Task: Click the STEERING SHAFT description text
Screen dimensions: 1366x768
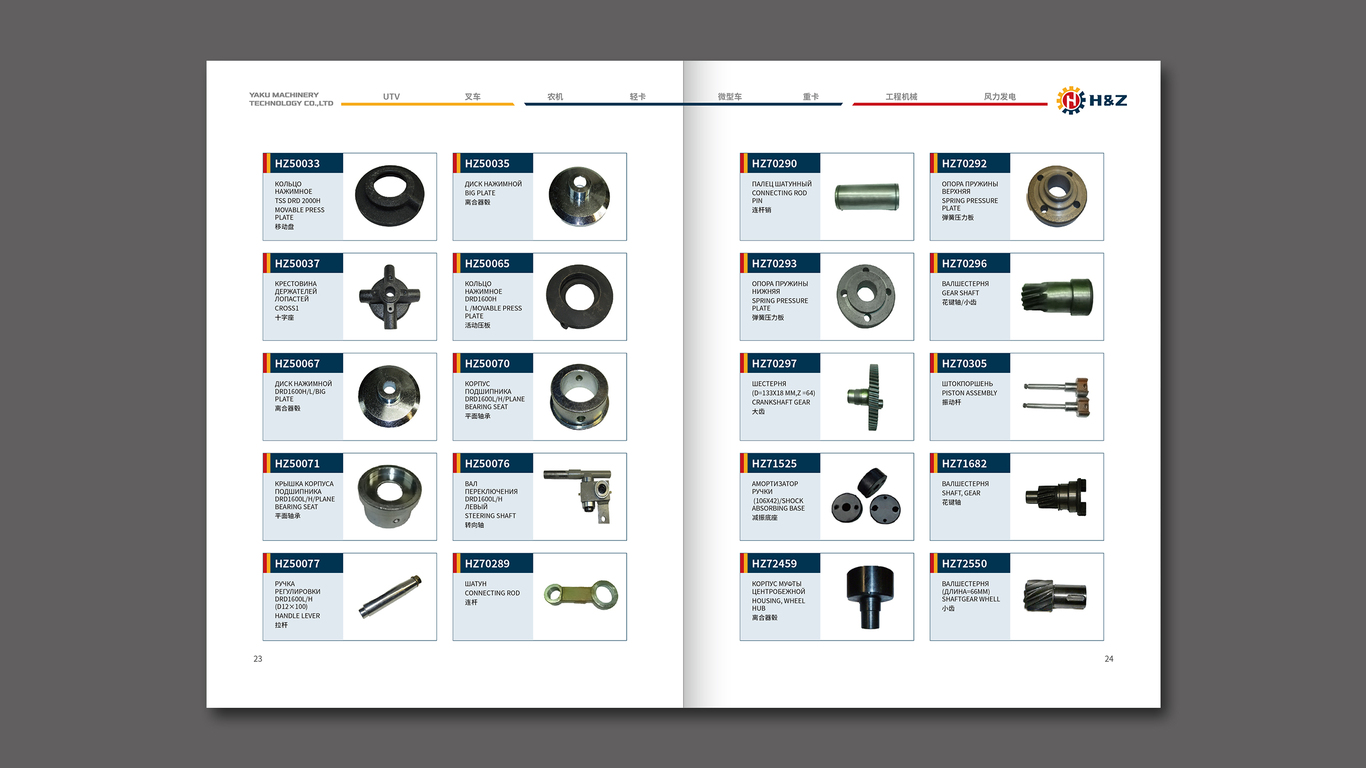Action: [490, 516]
